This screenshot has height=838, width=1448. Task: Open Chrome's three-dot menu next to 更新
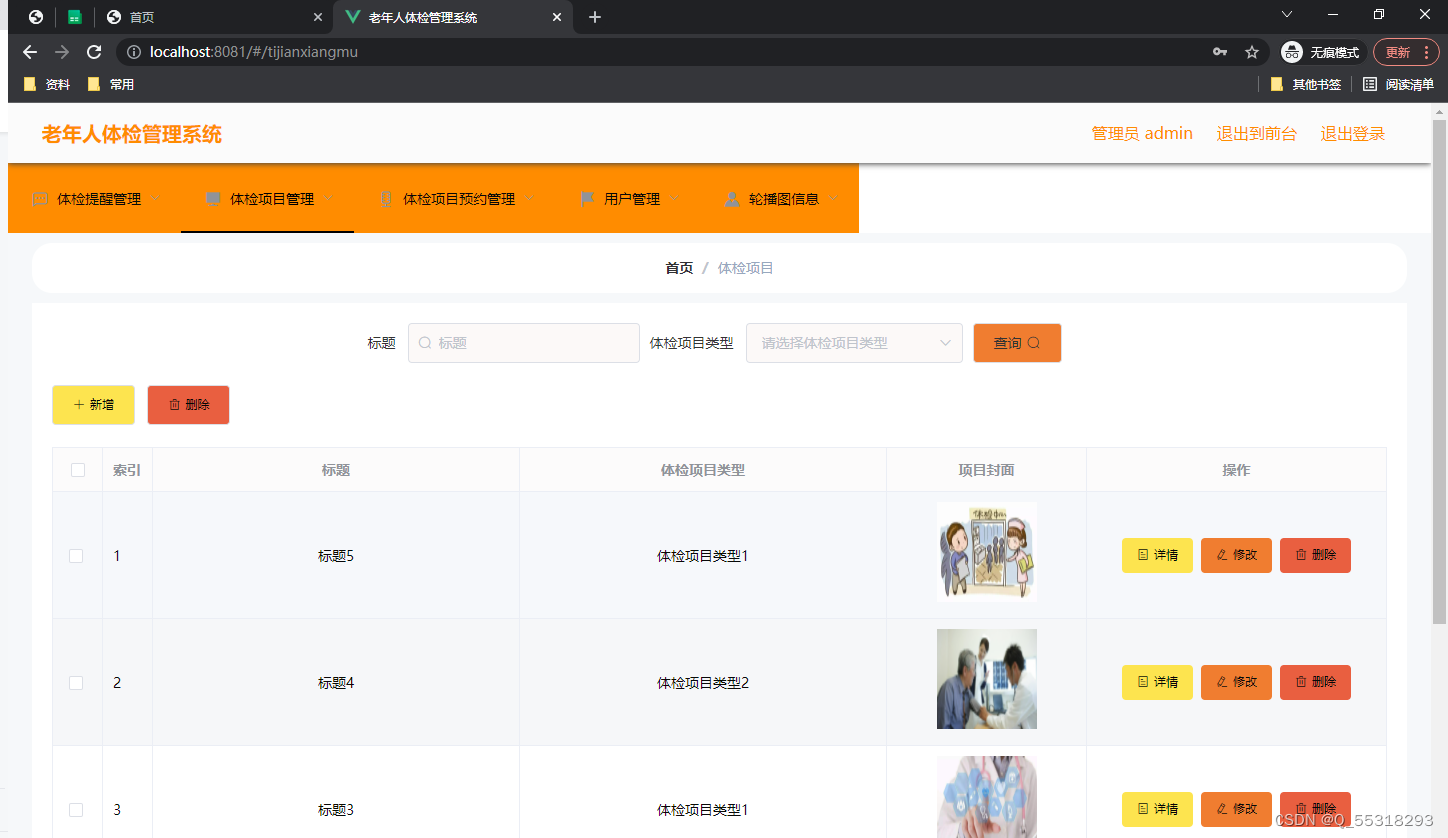[x=1425, y=52]
